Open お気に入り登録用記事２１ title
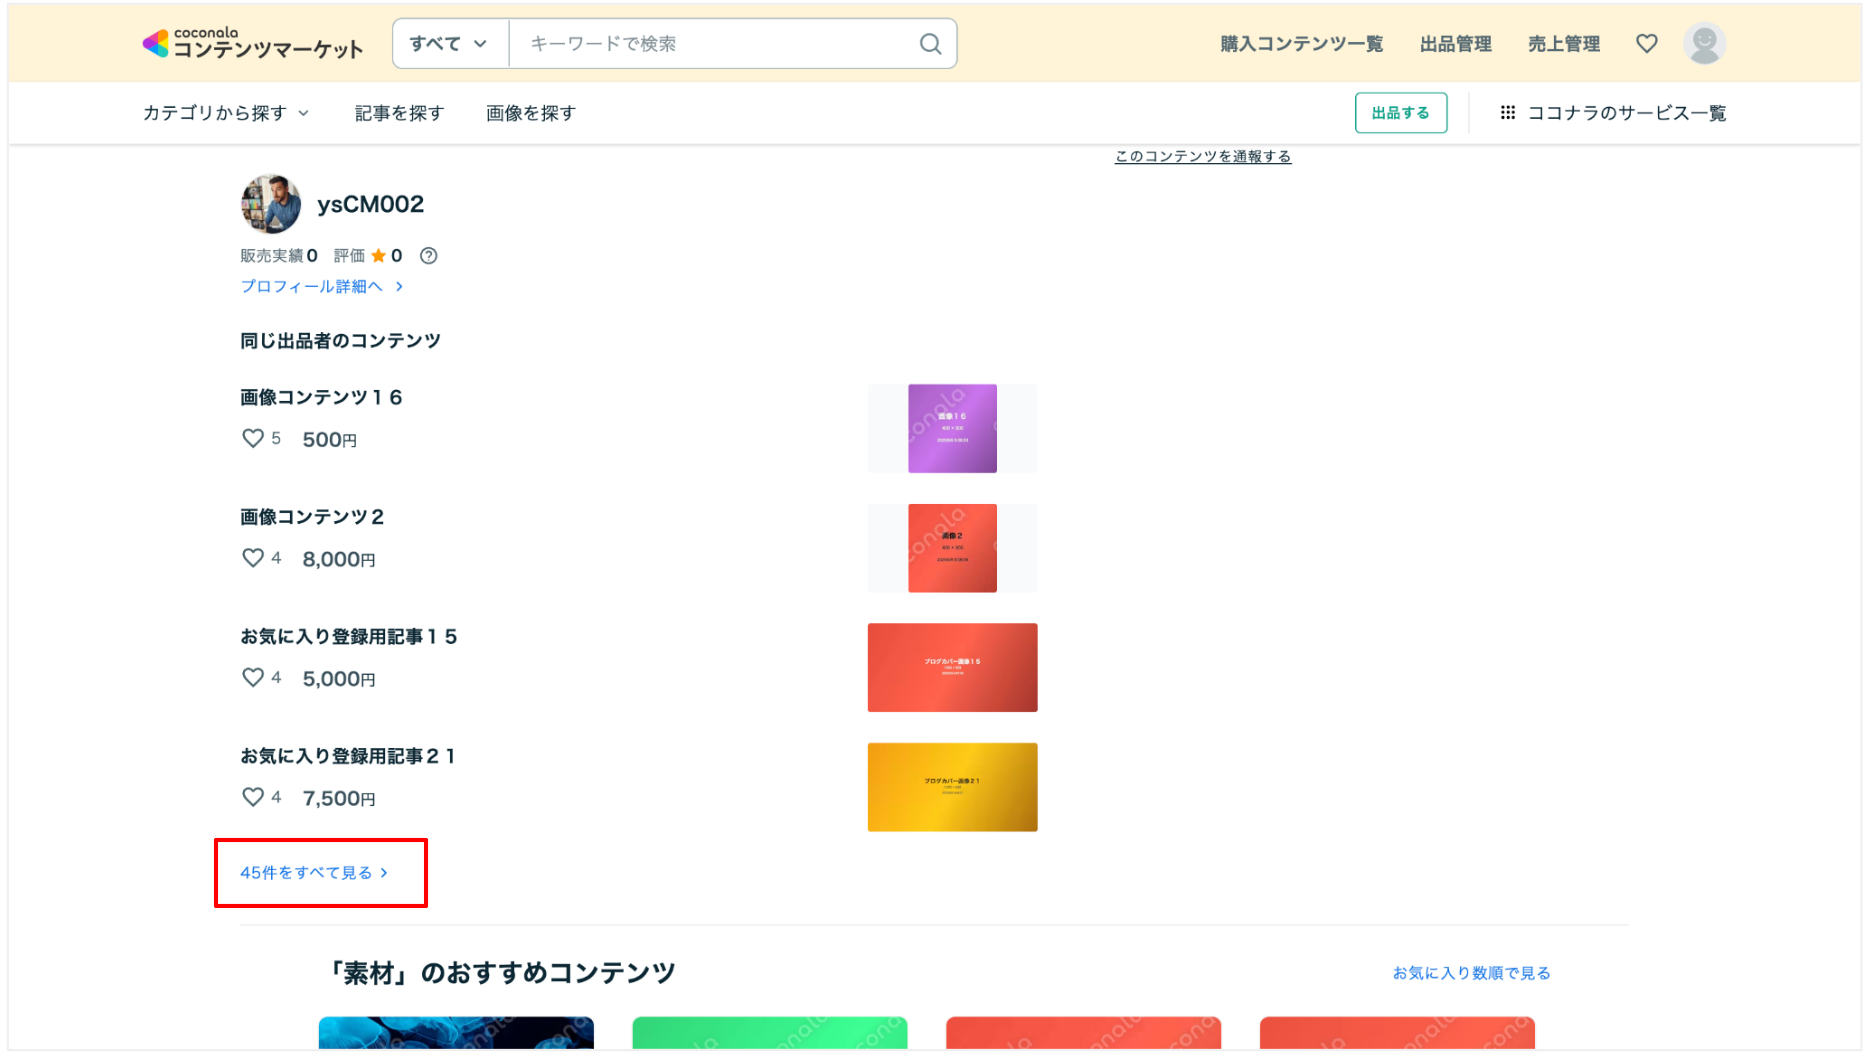This screenshot has width=1870, height=1058. tap(348, 756)
